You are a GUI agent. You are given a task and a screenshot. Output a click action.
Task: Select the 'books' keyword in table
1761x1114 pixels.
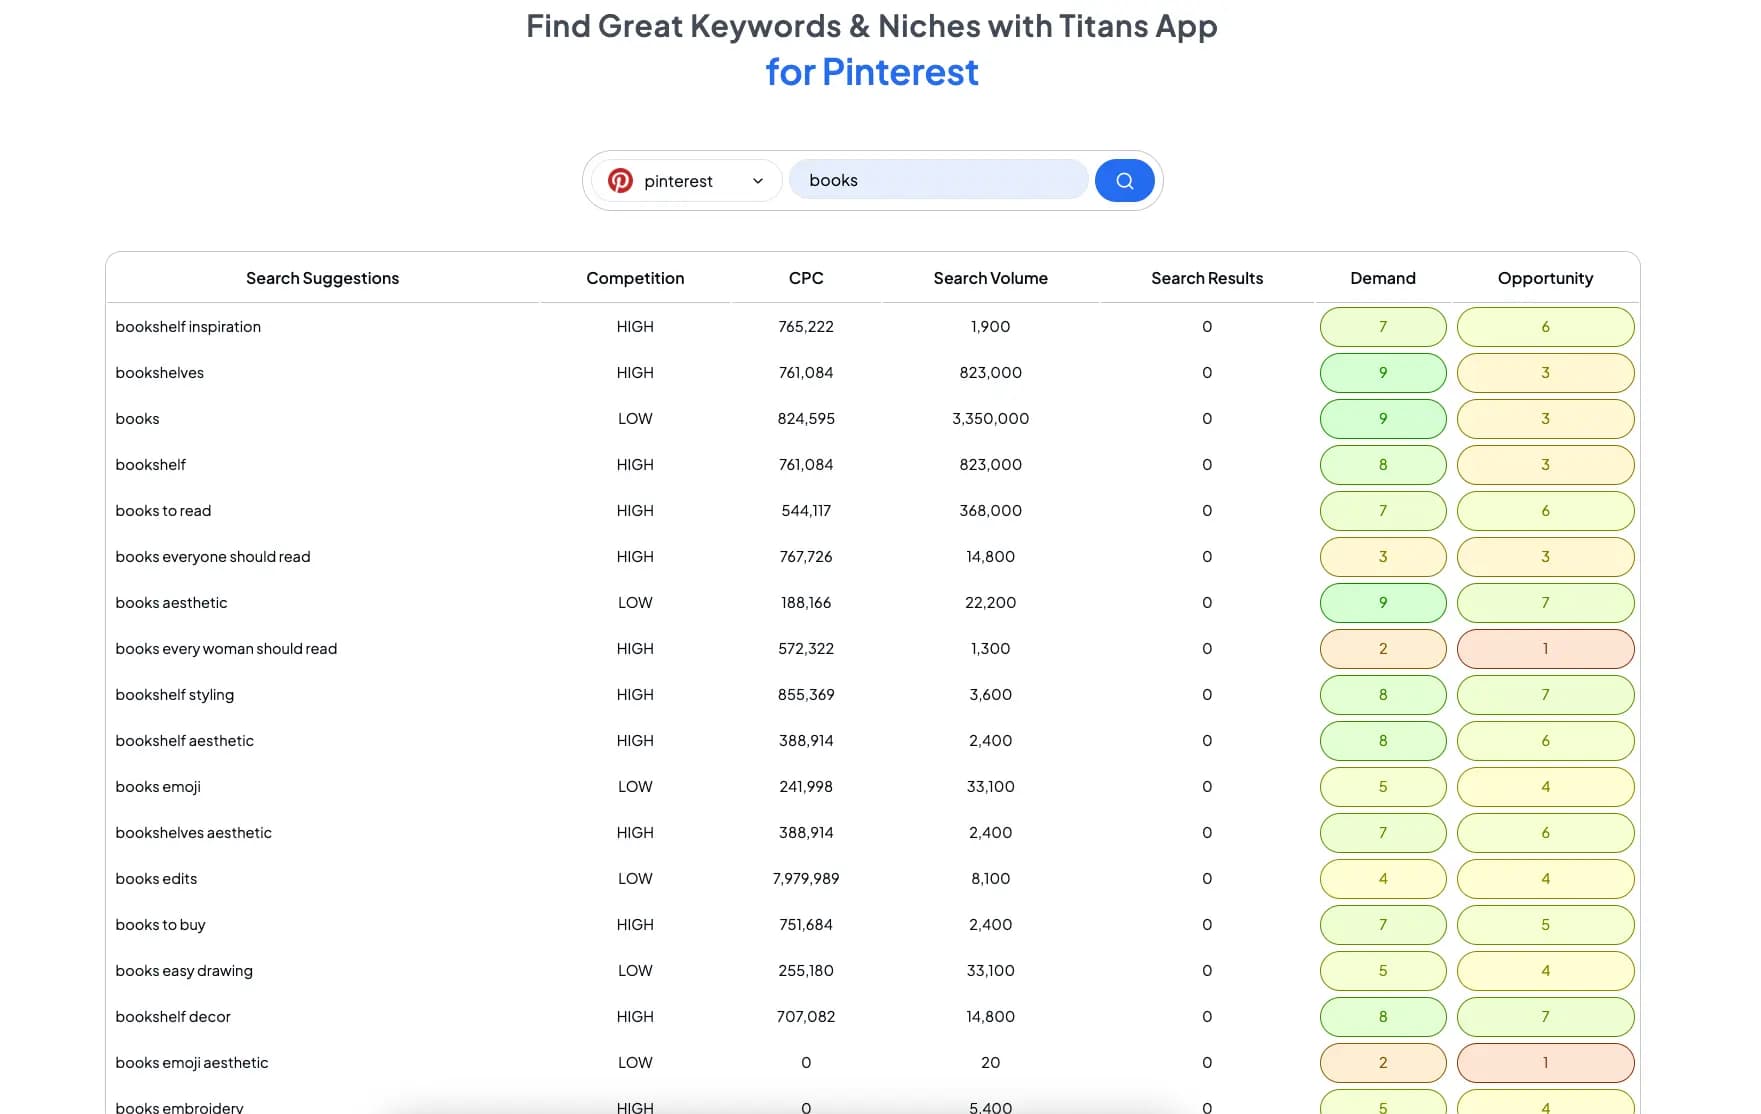(137, 419)
